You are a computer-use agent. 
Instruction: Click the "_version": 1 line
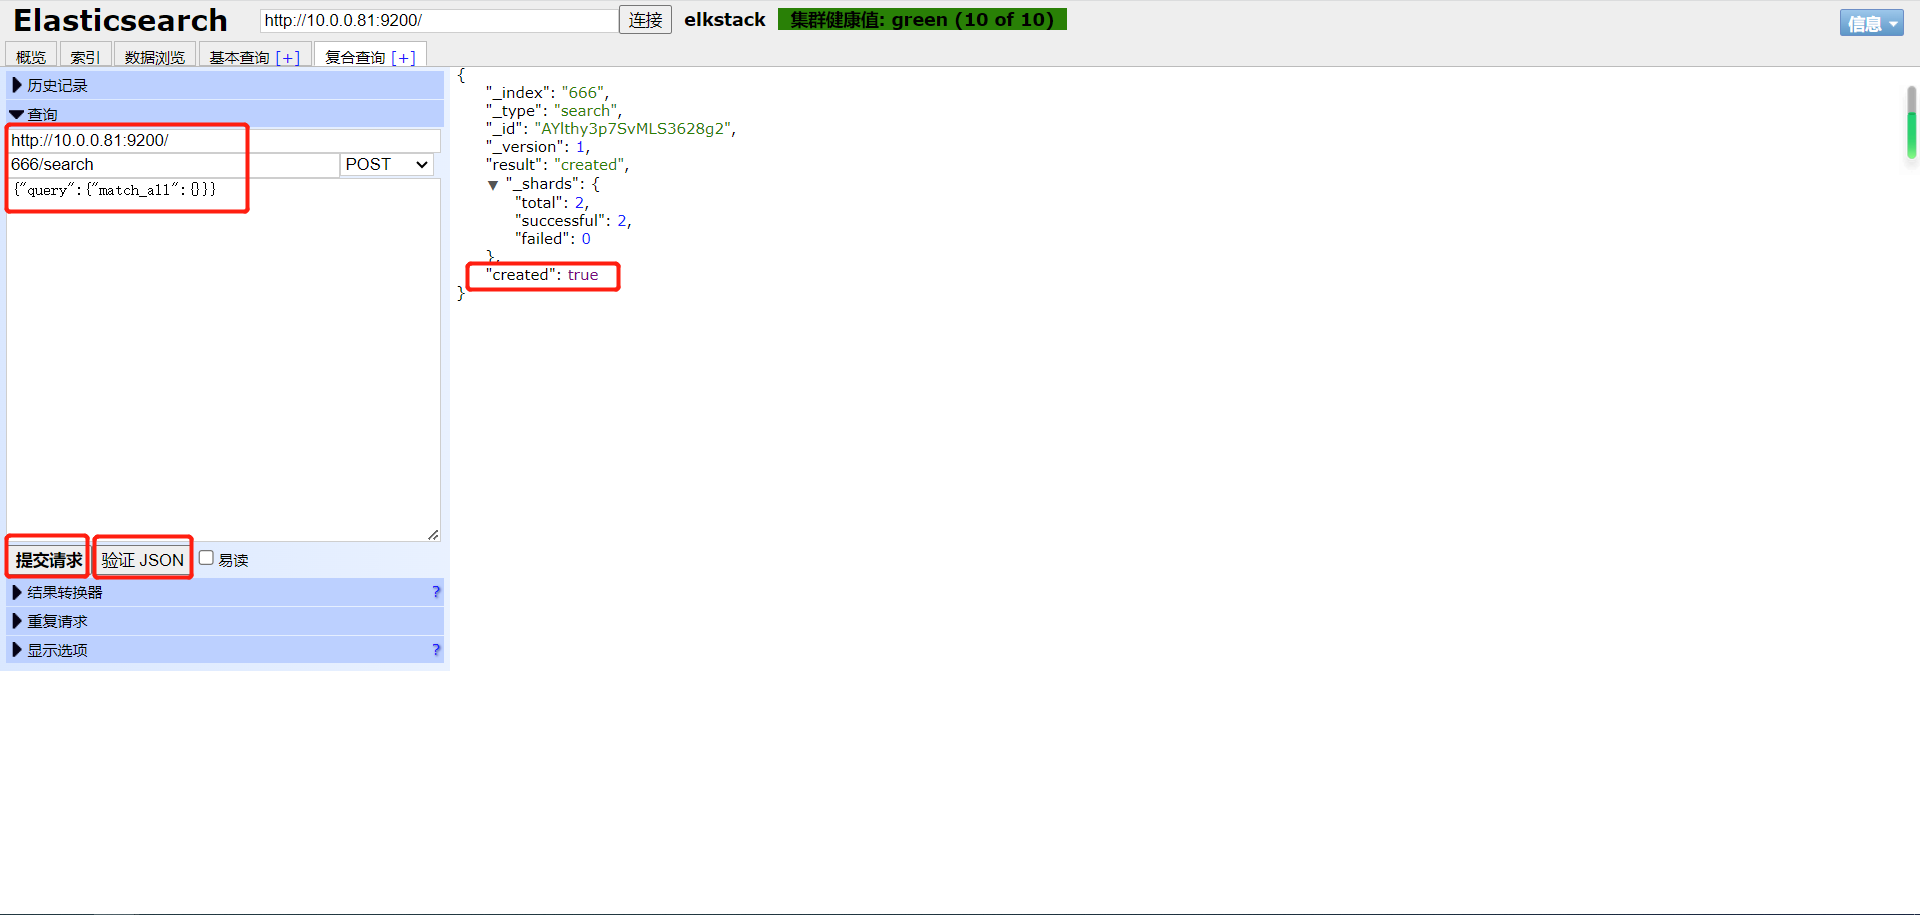click(538, 147)
